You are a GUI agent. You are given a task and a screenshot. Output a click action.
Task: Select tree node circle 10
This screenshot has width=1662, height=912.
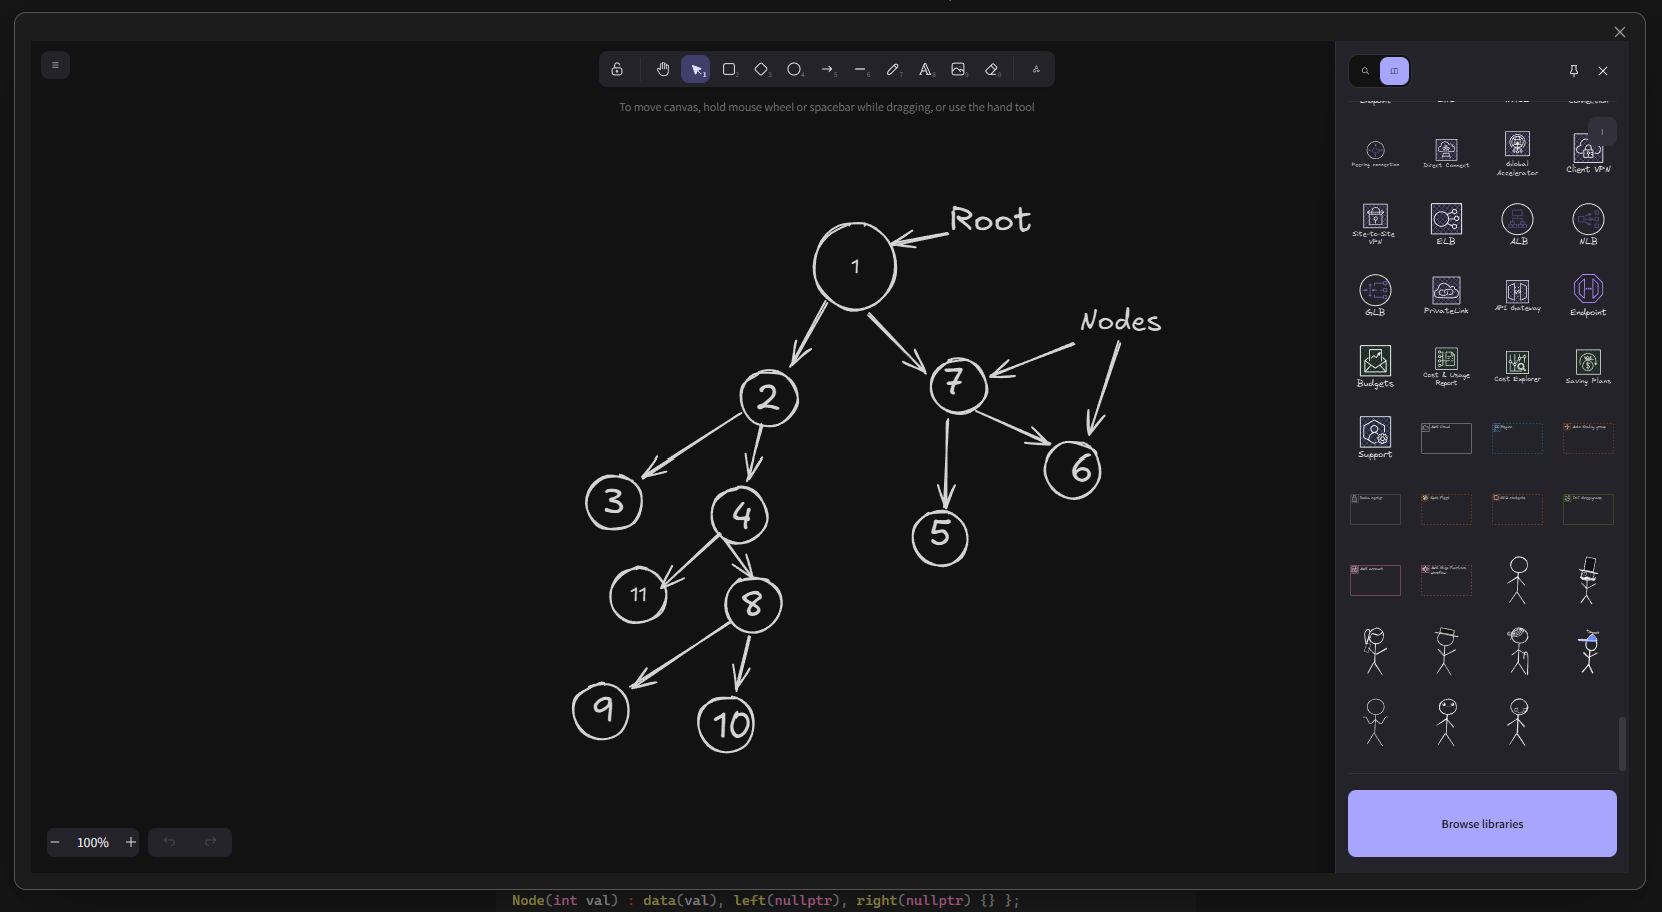(726, 724)
